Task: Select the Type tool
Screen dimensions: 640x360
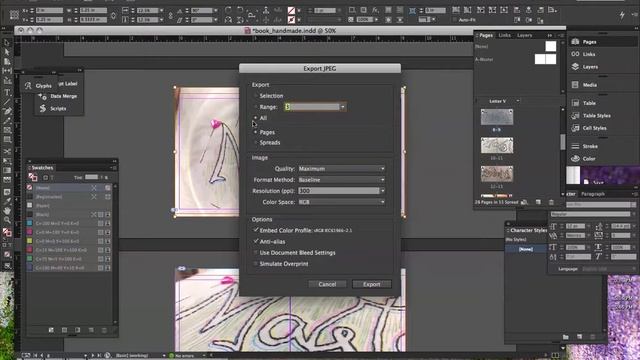Action: pos(7,92)
